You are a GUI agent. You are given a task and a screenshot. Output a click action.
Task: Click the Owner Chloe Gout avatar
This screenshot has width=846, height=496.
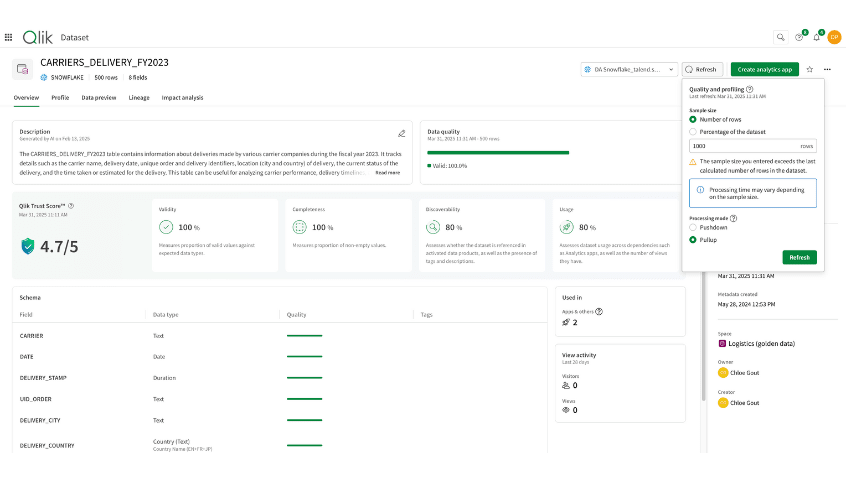pyautogui.click(x=723, y=372)
